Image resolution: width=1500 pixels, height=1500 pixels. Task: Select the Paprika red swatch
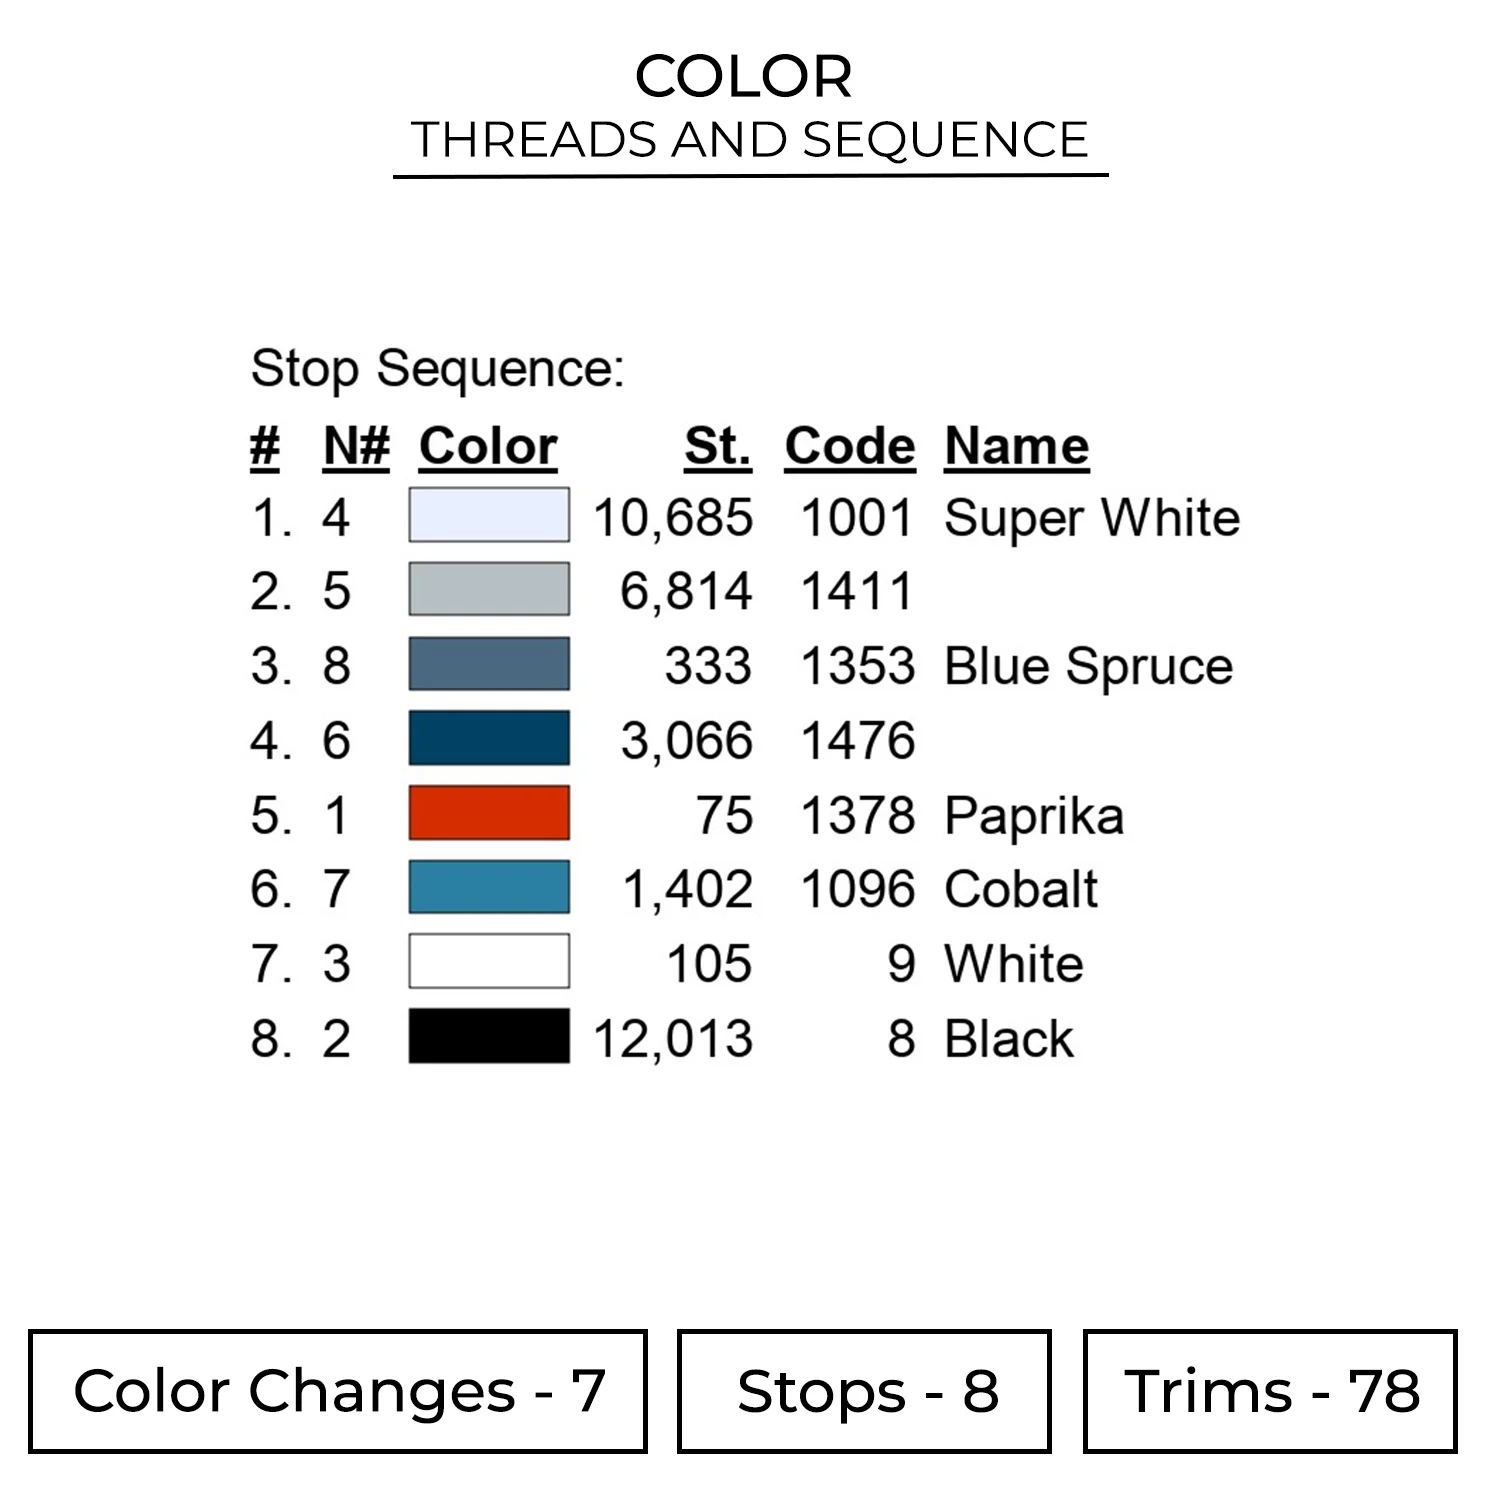489,813
